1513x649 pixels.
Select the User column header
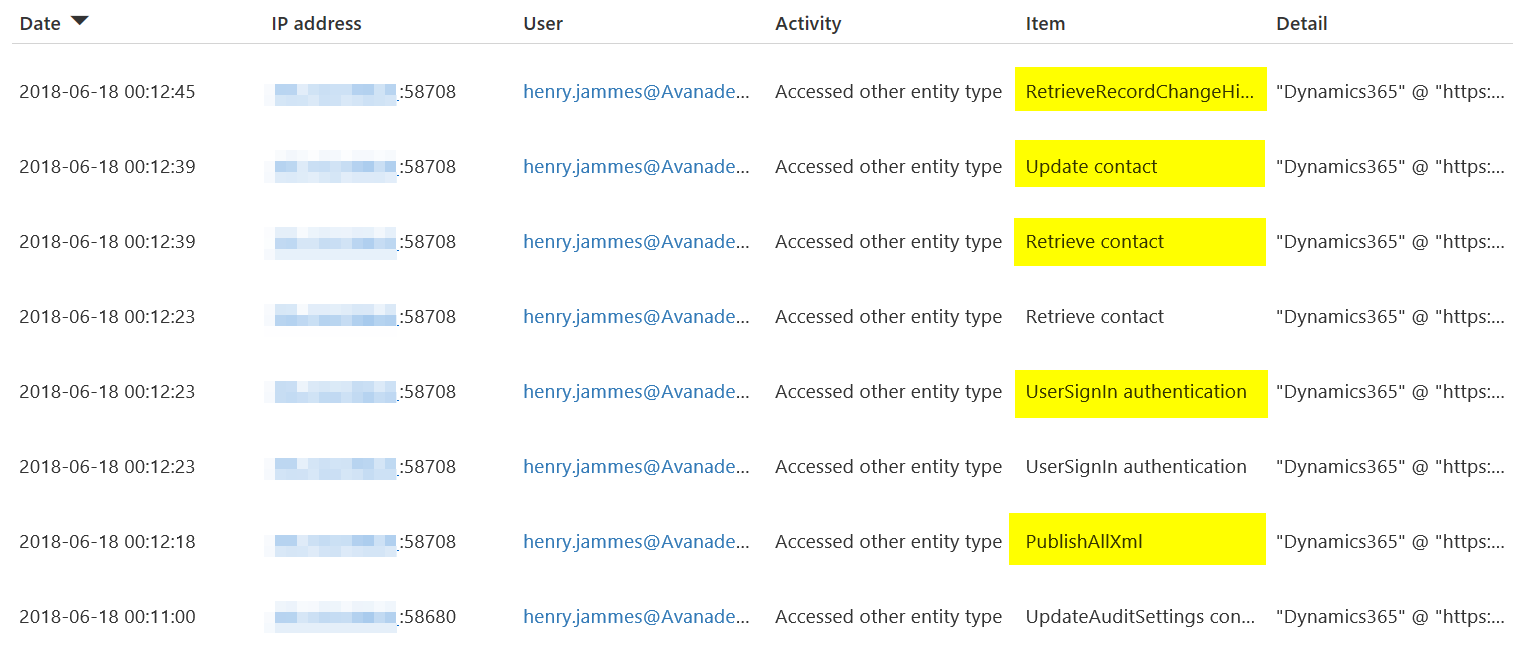point(543,23)
